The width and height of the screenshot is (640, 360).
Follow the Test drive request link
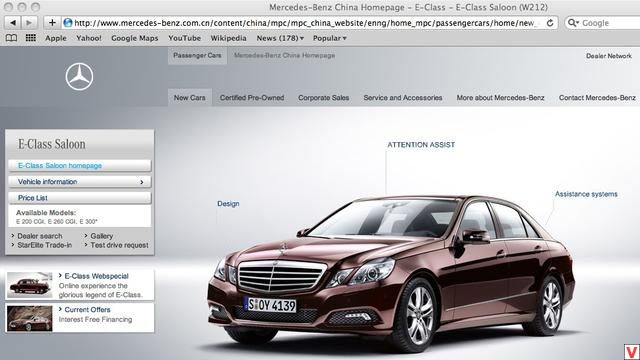[x=119, y=245]
